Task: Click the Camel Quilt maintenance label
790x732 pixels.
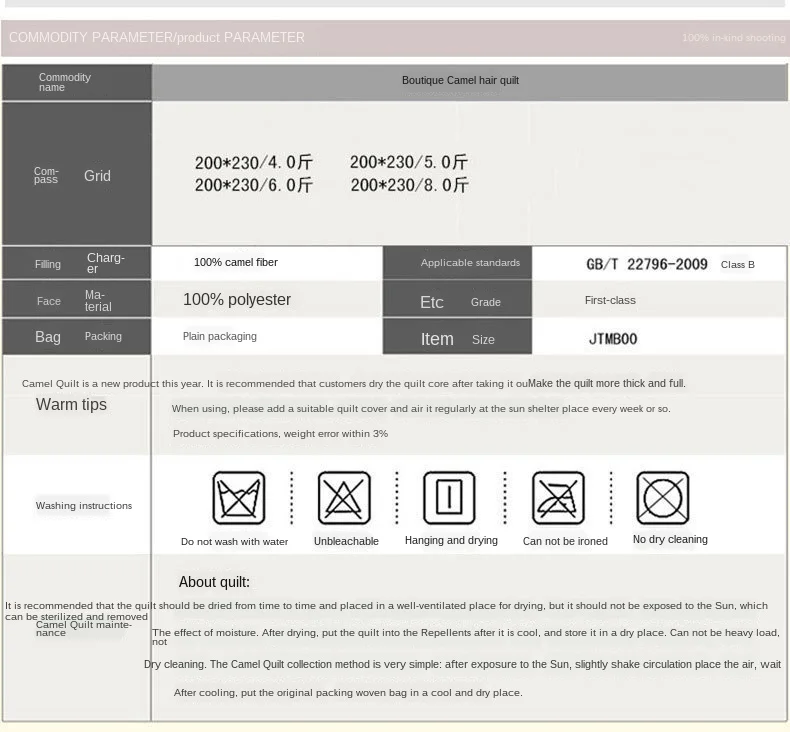Action: pyautogui.click(x=84, y=628)
